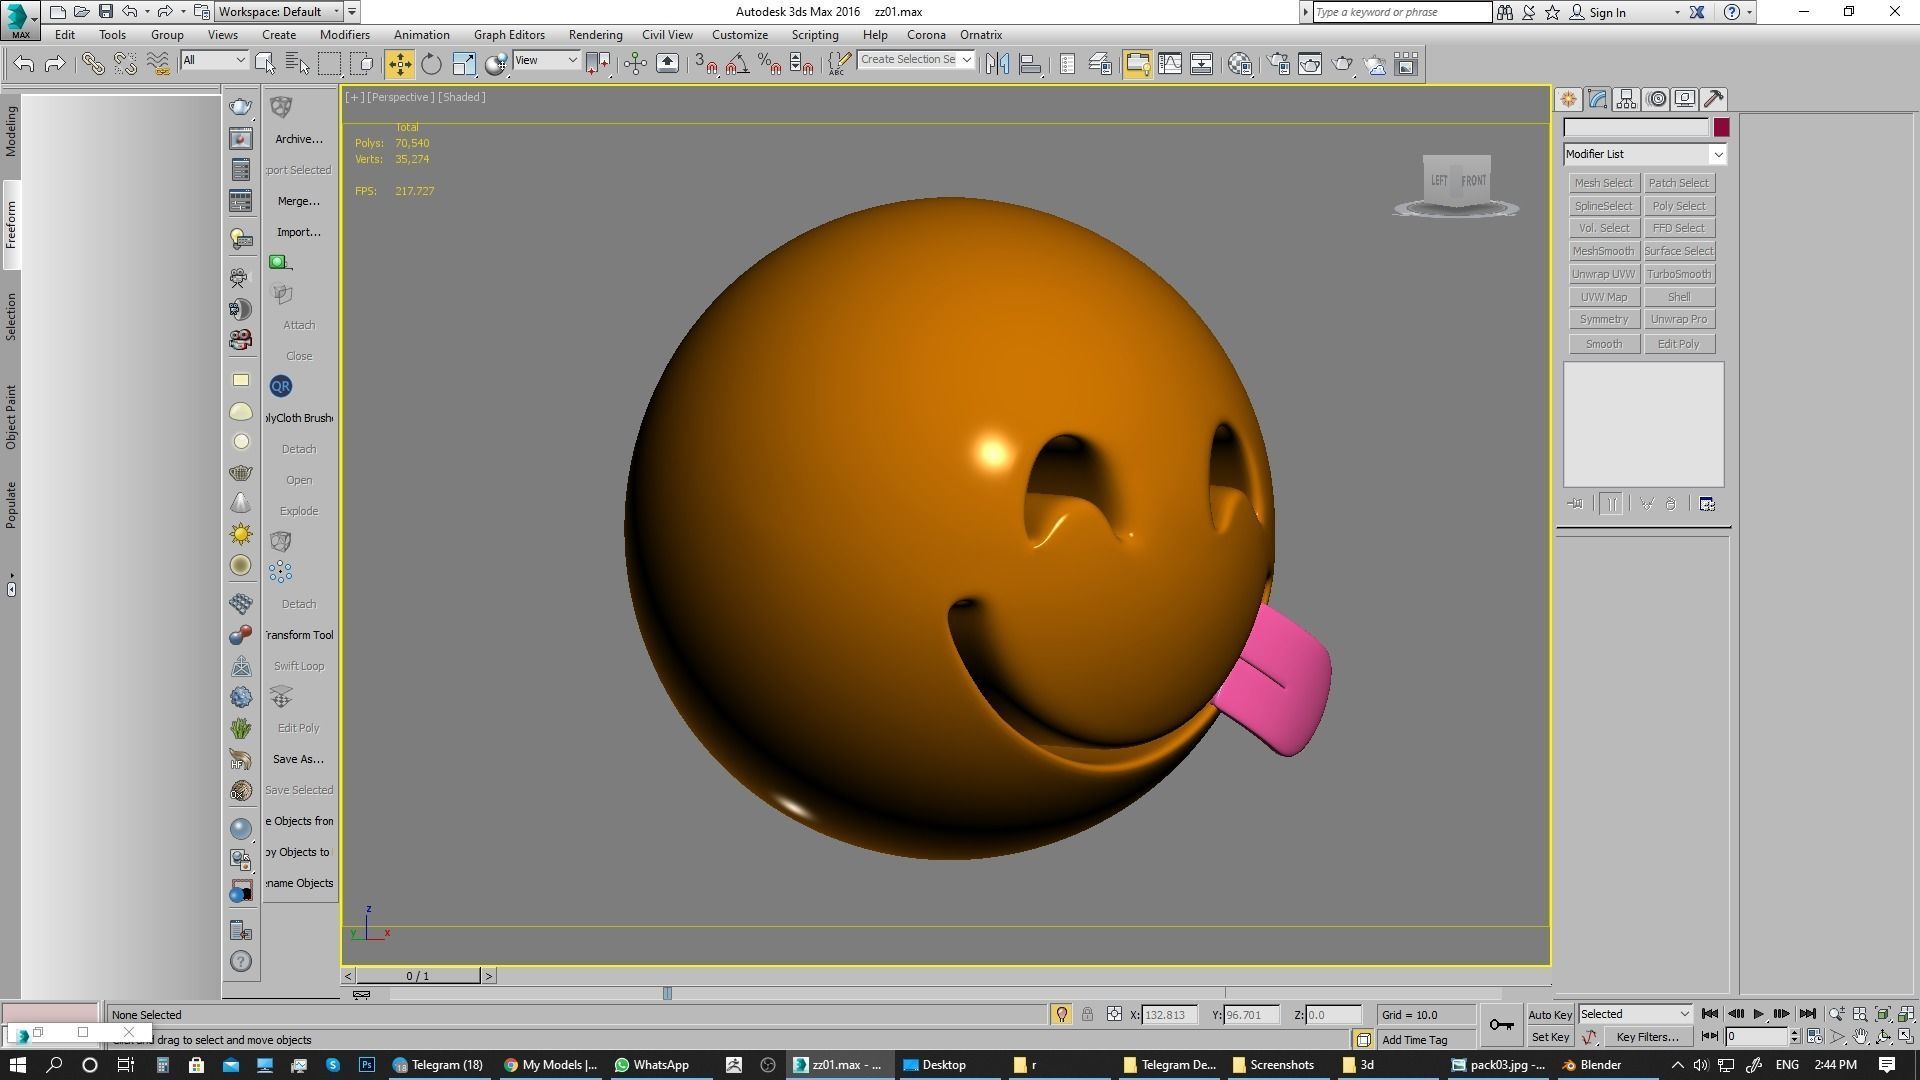This screenshot has height=1080, width=1920.
Task: Click the teapot icon in left toolbar
Action: point(241,107)
